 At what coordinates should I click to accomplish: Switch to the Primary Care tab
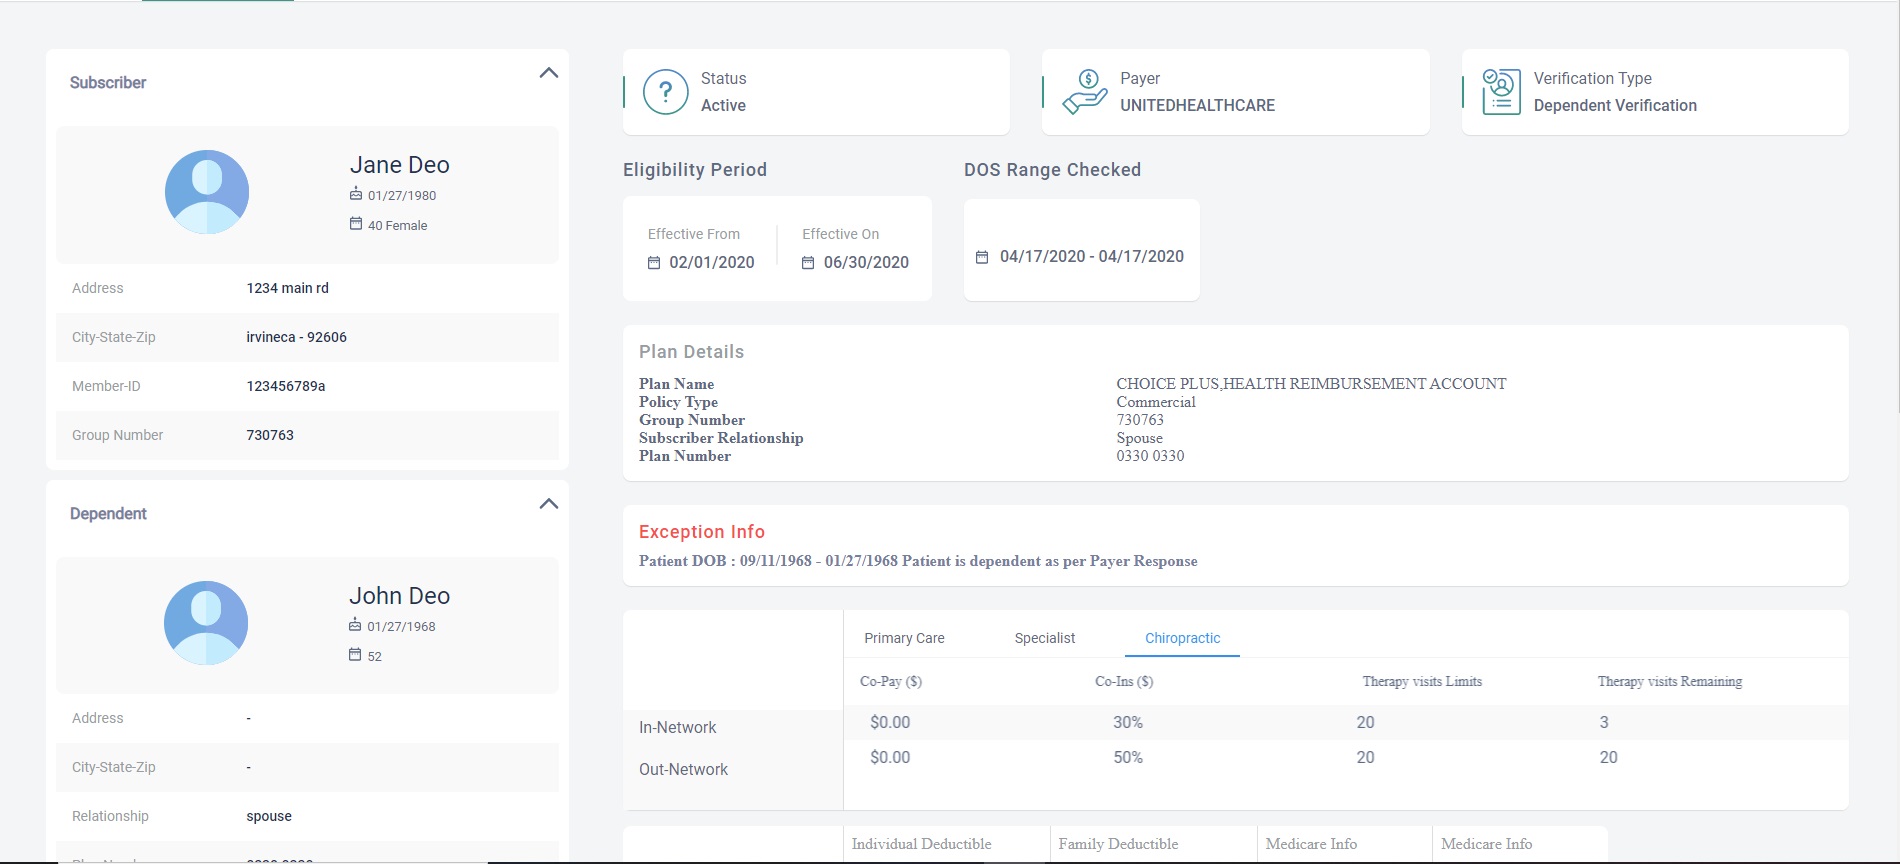point(904,638)
